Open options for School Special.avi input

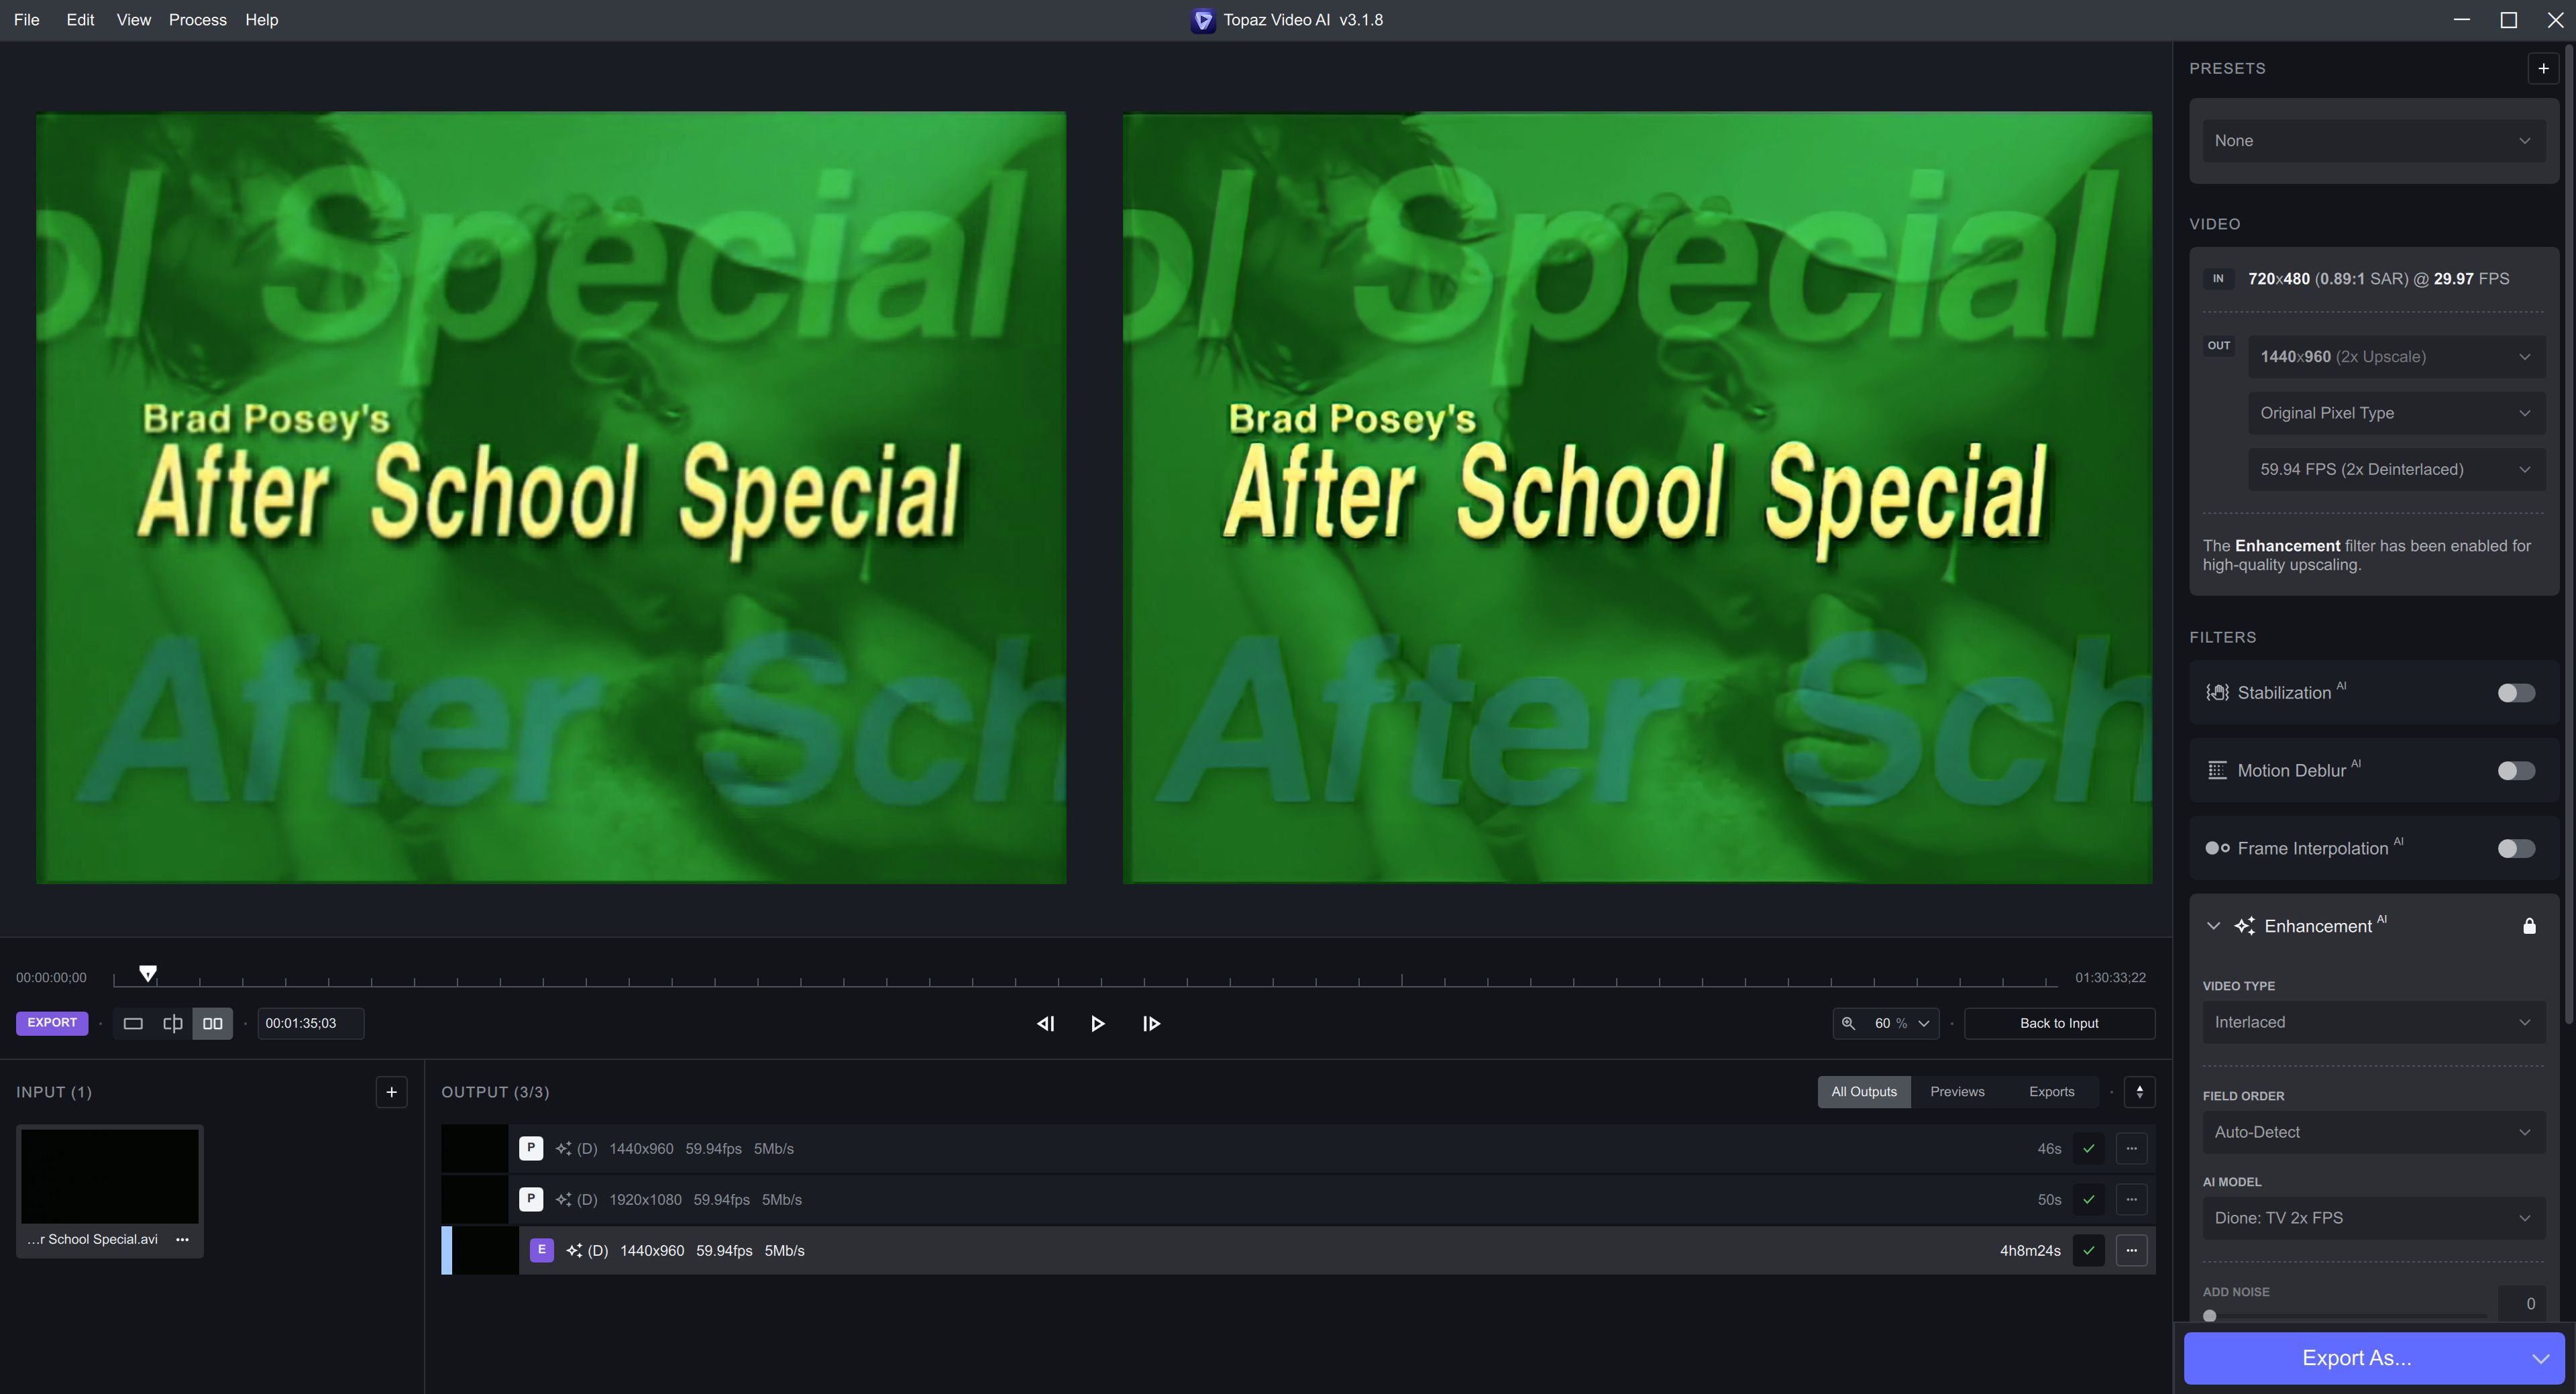pyautogui.click(x=182, y=1239)
